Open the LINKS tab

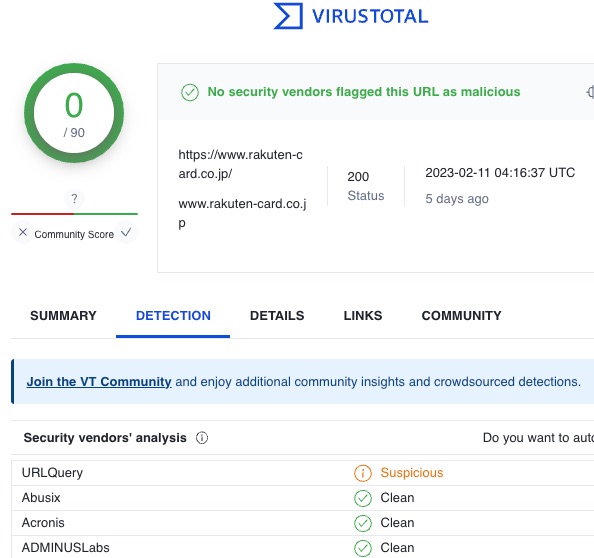tap(363, 316)
